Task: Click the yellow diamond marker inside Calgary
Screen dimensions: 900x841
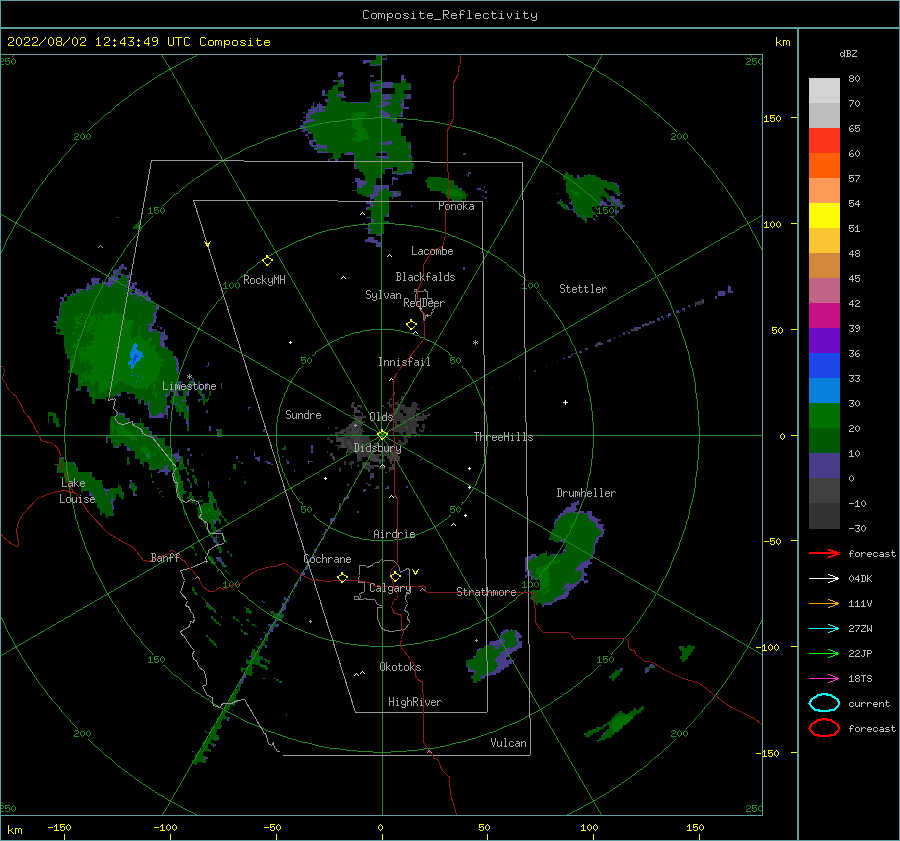Action: (395, 576)
